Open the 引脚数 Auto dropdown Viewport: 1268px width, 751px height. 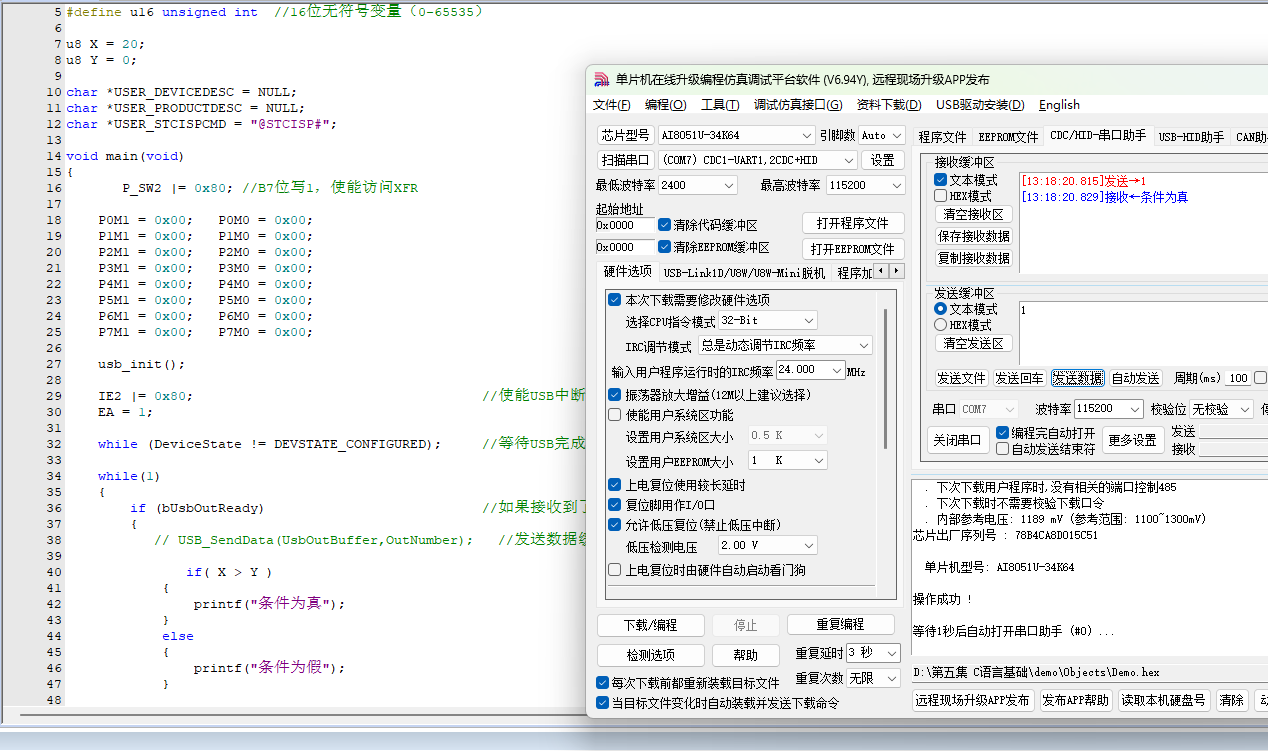coord(880,135)
